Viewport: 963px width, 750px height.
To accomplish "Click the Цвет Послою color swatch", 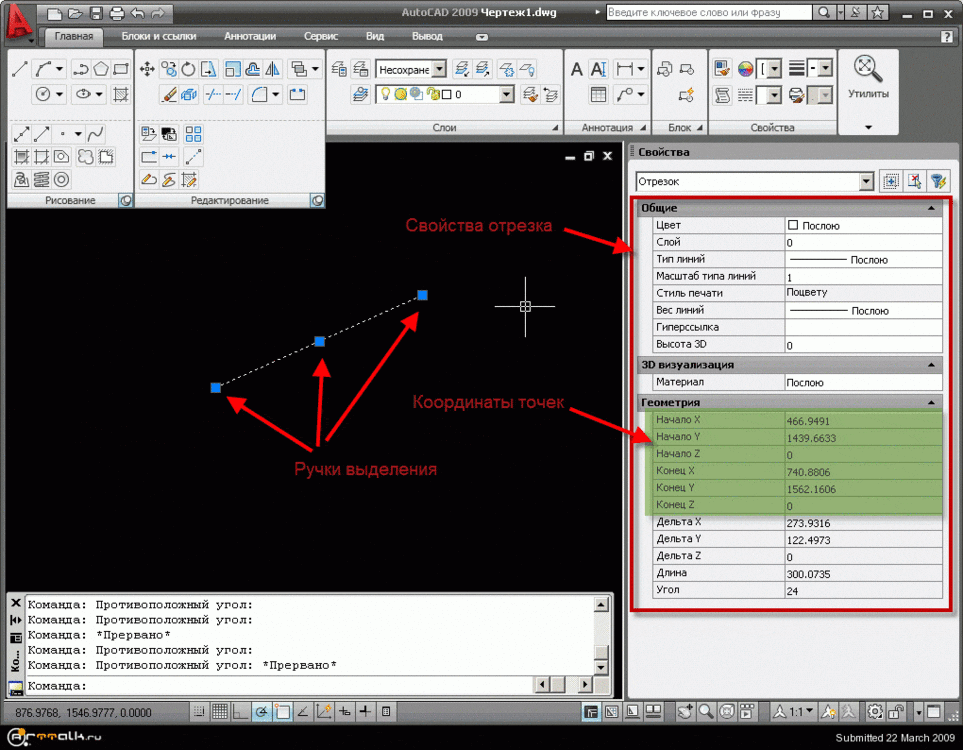I will pyautogui.click(x=793, y=225).
